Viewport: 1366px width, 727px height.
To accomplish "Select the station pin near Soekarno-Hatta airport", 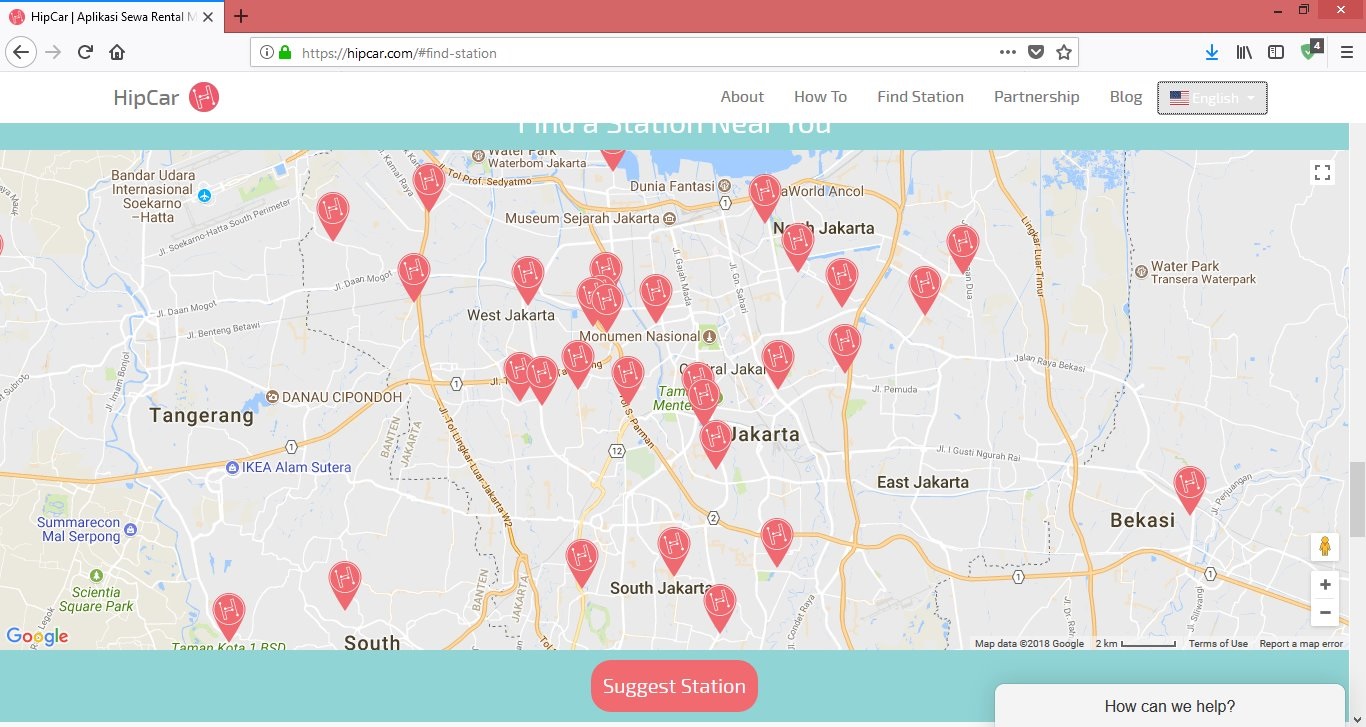I will (x=333, y=211).
